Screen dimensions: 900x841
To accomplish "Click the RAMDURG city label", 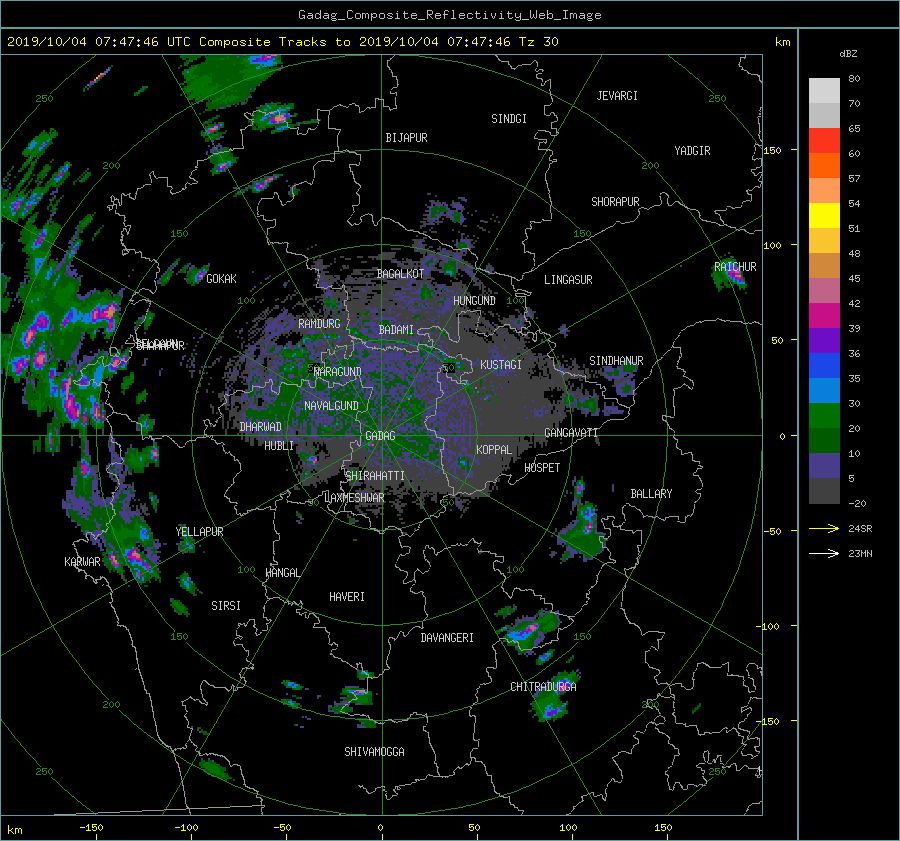I will (x=319, y=324).
